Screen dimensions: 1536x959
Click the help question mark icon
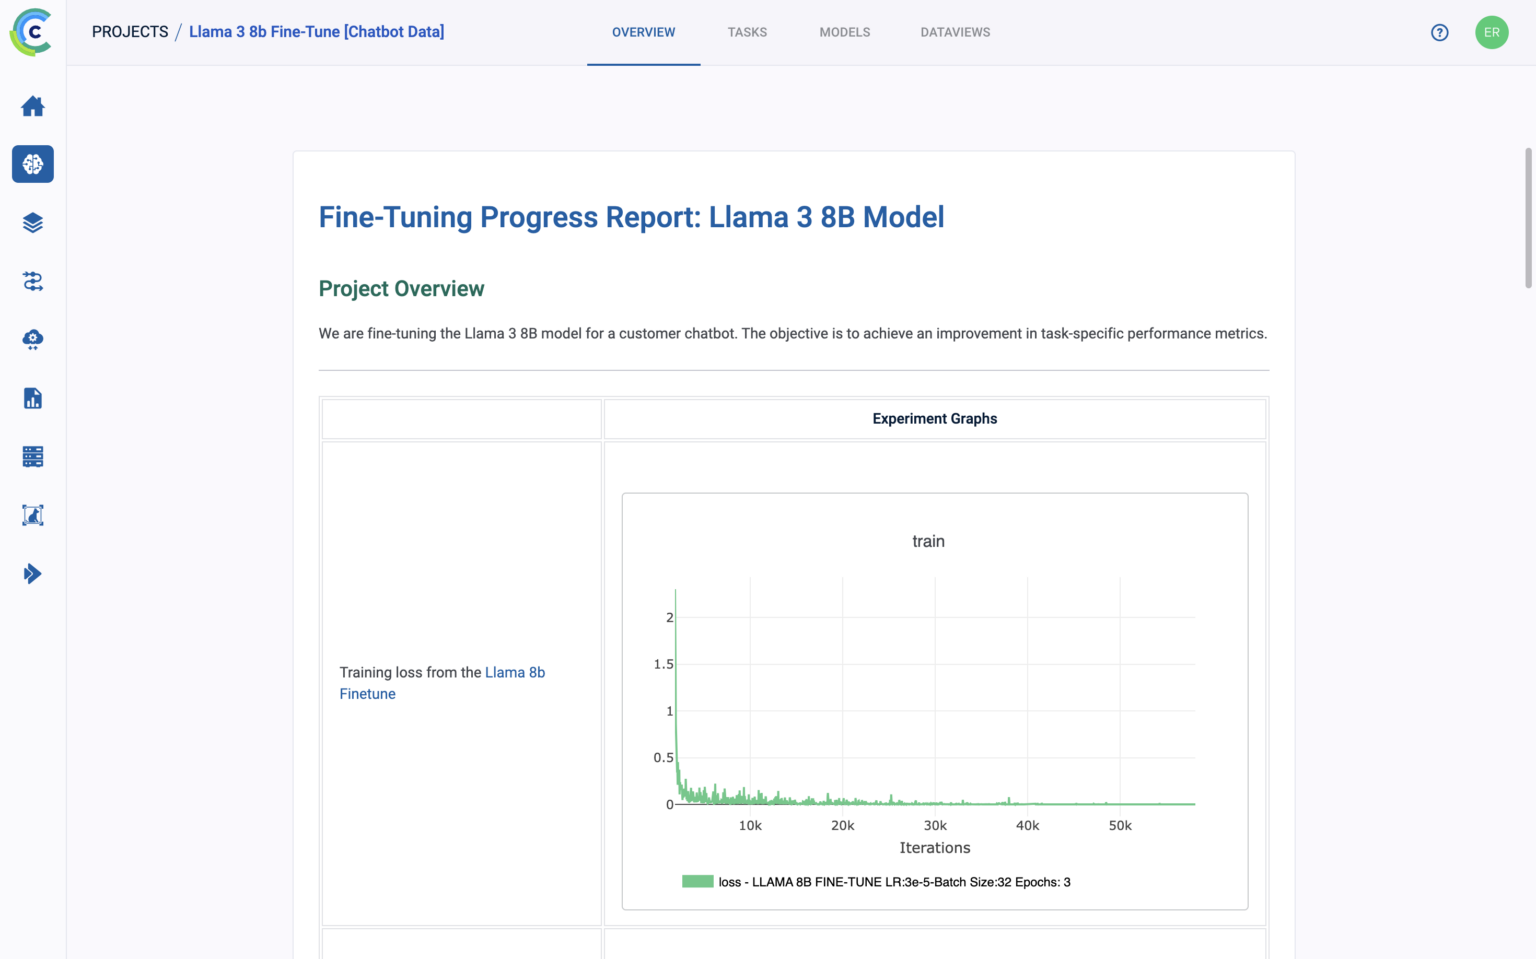pyautogui.click(x=1439, y=32)
